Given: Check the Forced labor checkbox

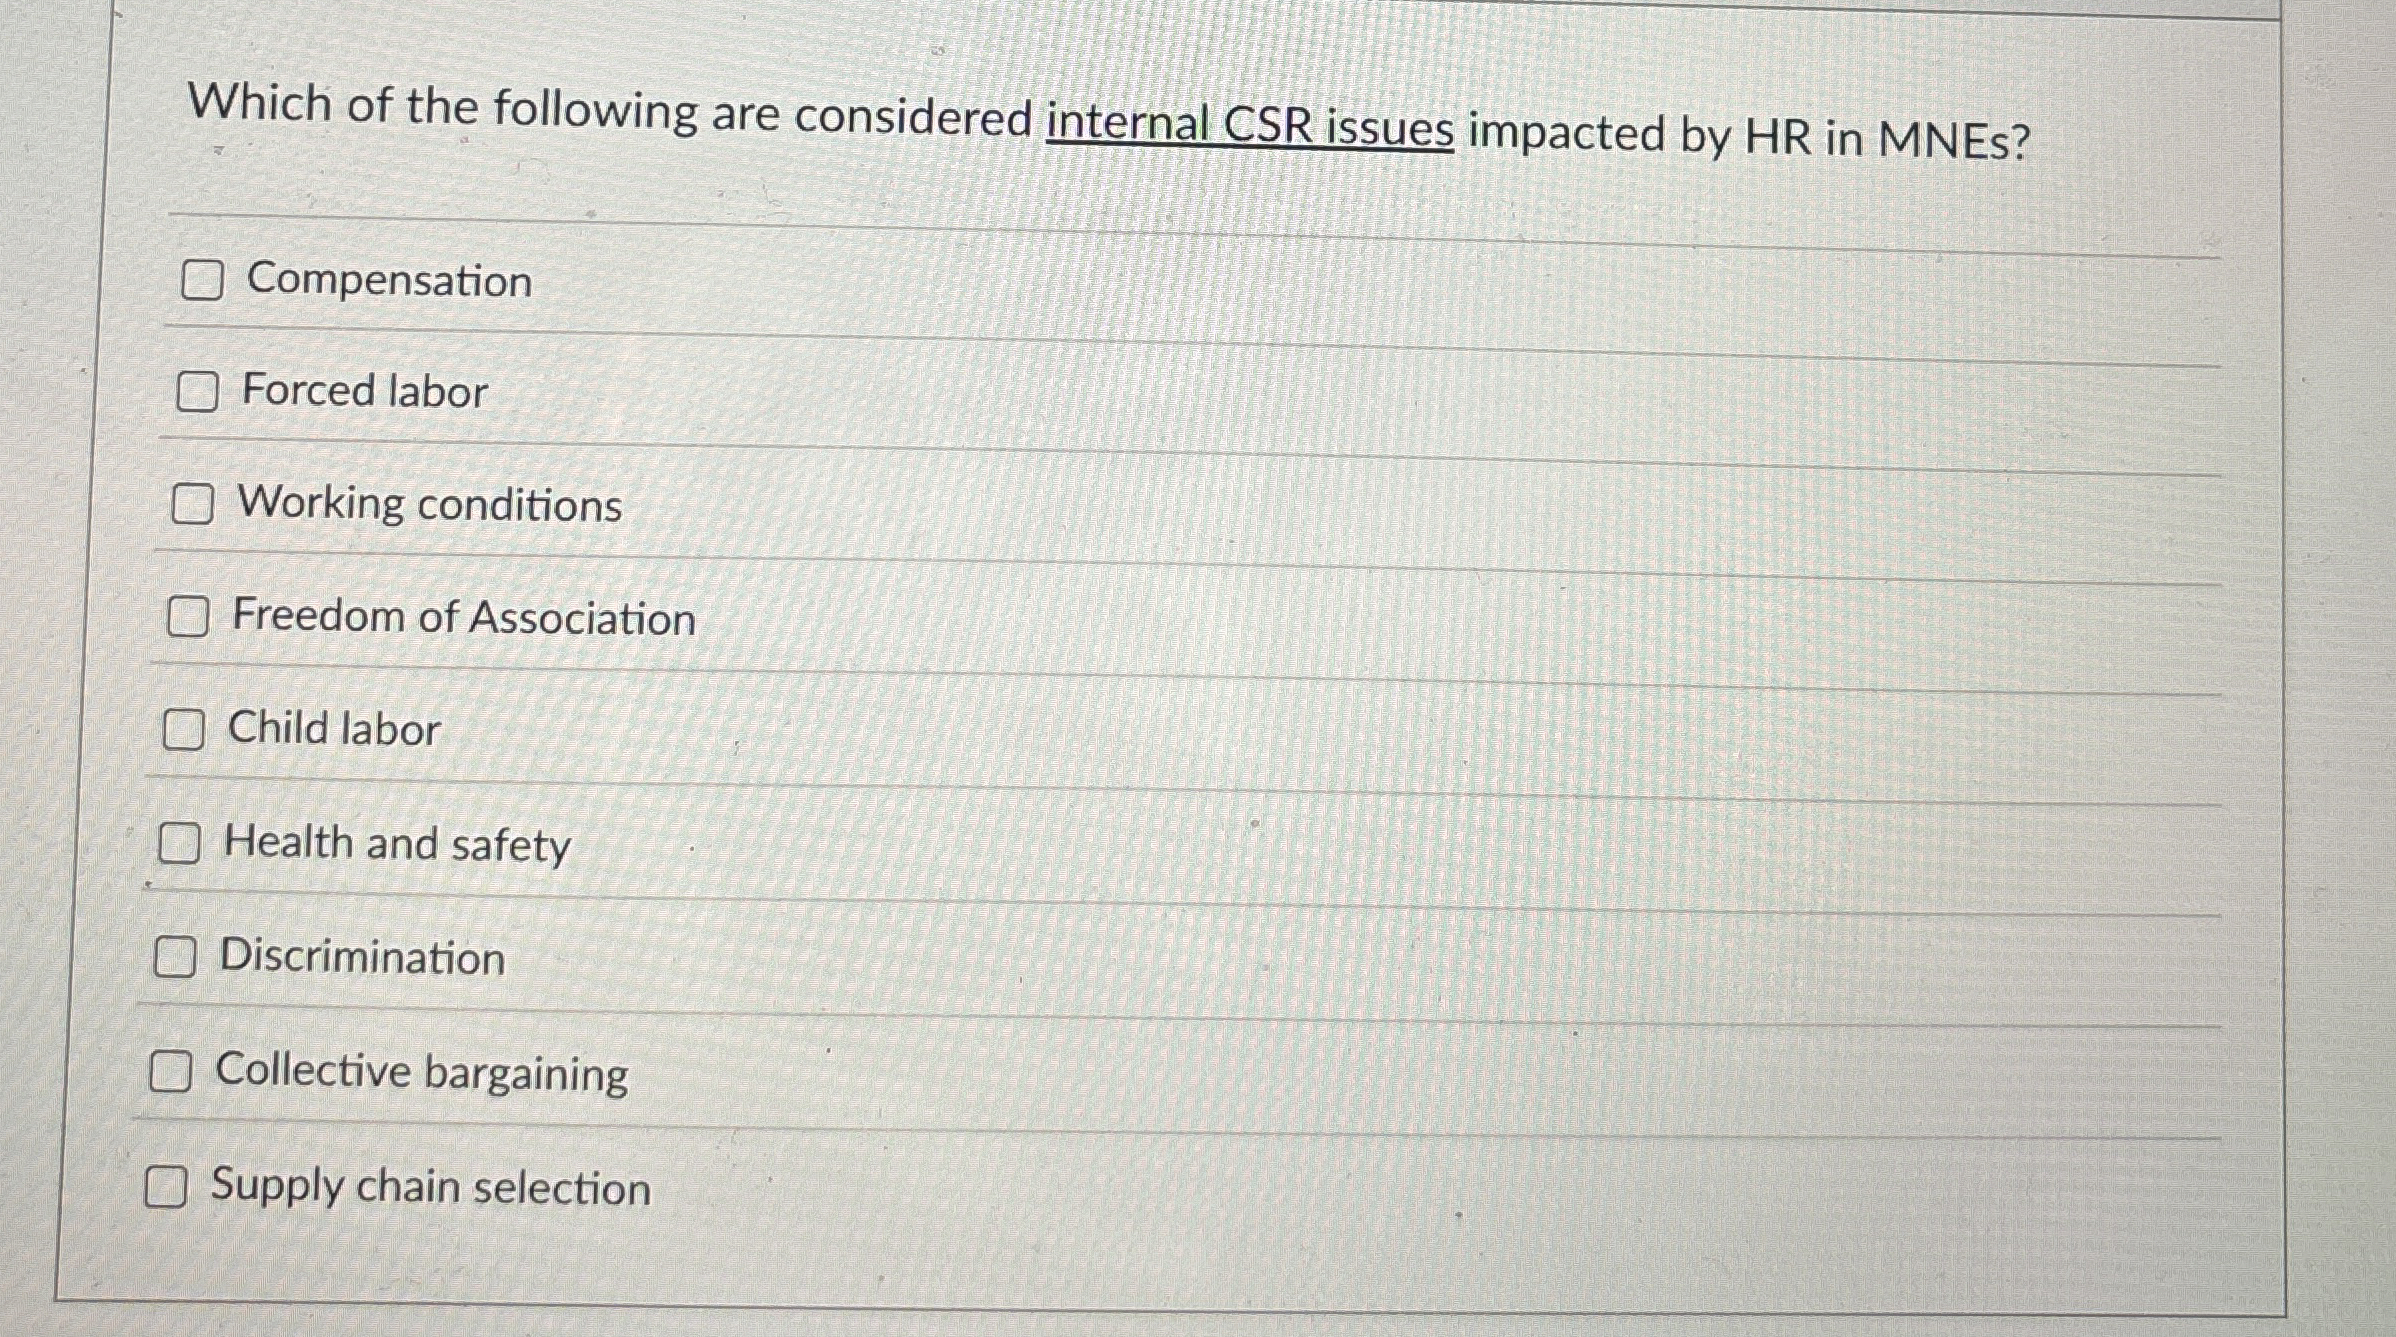Looking at the screenshot, I should [x=197, y=393].
